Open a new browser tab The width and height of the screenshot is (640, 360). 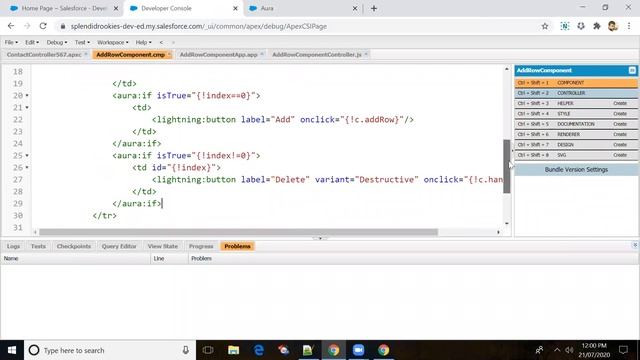[374, 8]
